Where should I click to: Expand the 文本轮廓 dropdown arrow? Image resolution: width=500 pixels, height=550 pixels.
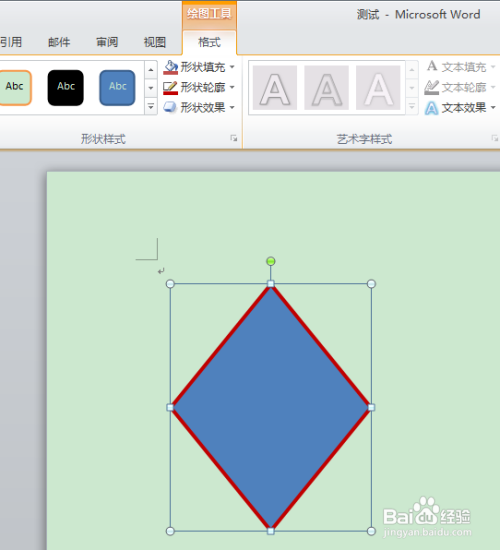[x=493, y=87]
